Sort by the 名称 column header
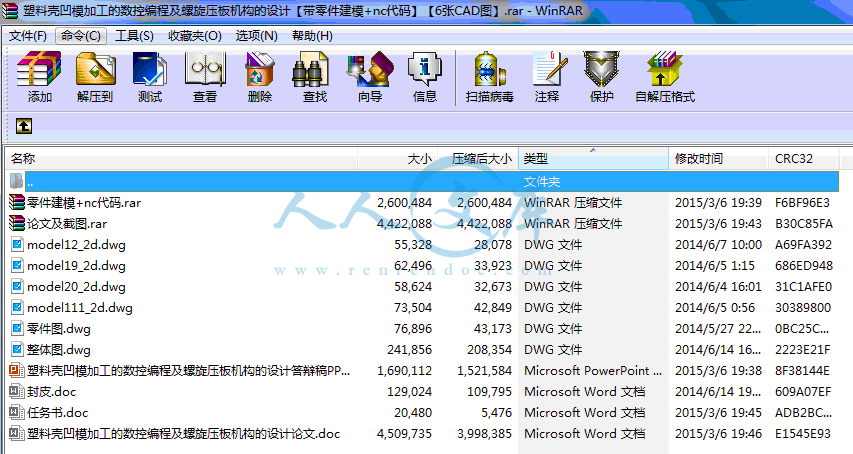The height and width of the screenshot is (454, 853). click(x=182, y=159)
